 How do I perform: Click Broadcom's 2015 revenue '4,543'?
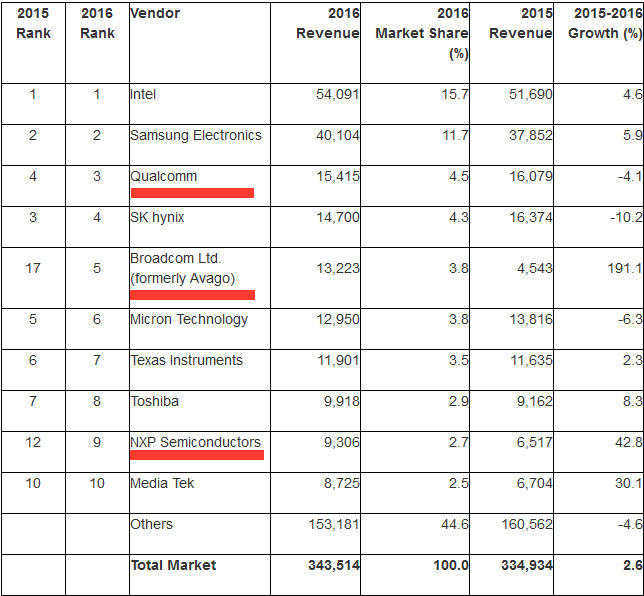pyautogui.click(x=534, y=269)
